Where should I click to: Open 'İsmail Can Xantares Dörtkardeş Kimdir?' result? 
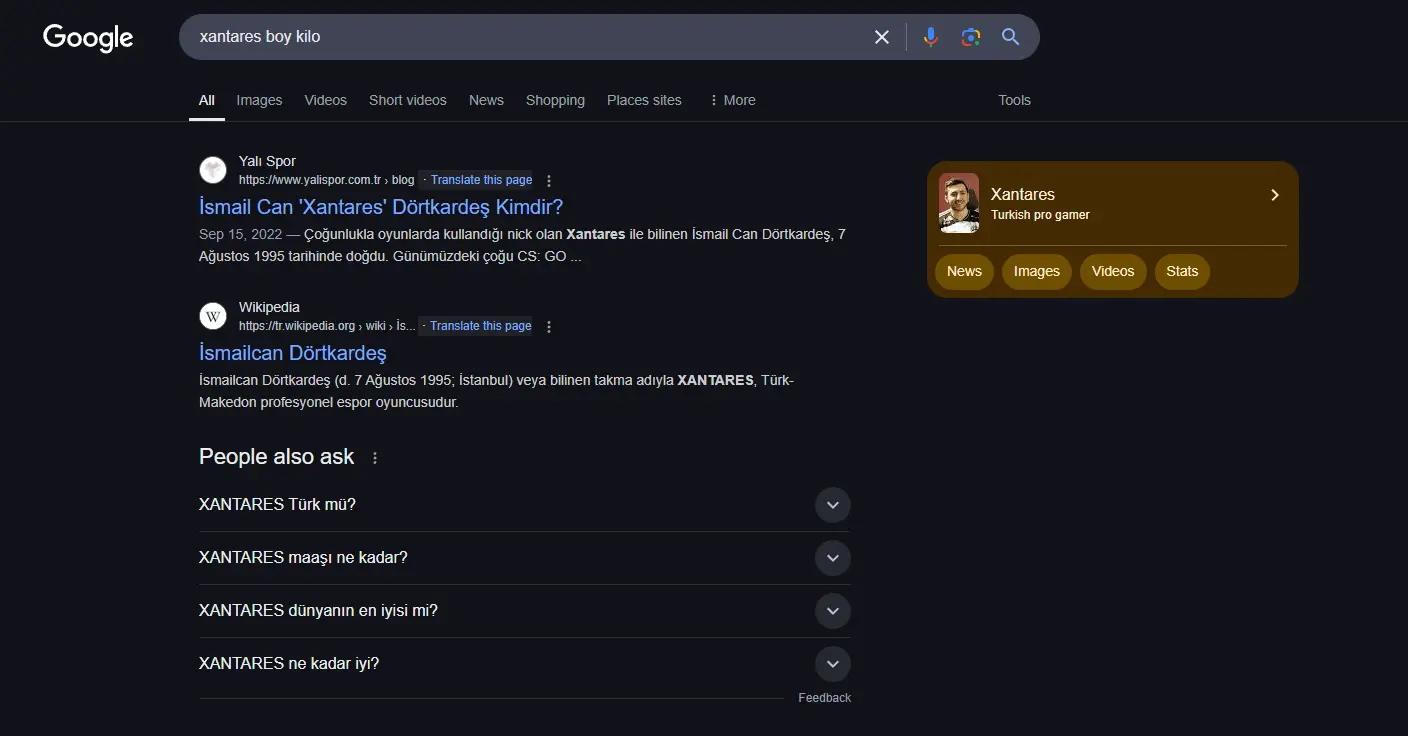(x=381, y=207)
